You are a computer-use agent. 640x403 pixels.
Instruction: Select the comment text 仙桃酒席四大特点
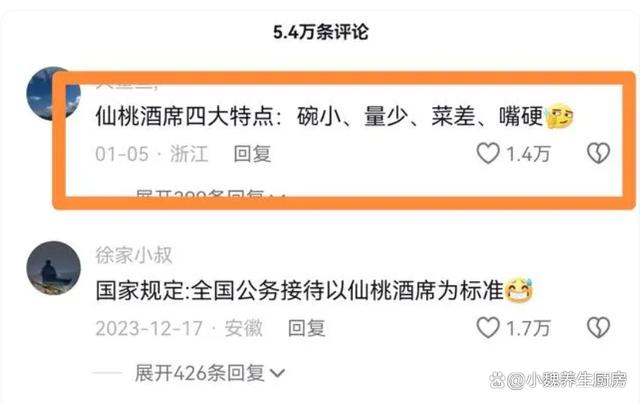[184, 116]
